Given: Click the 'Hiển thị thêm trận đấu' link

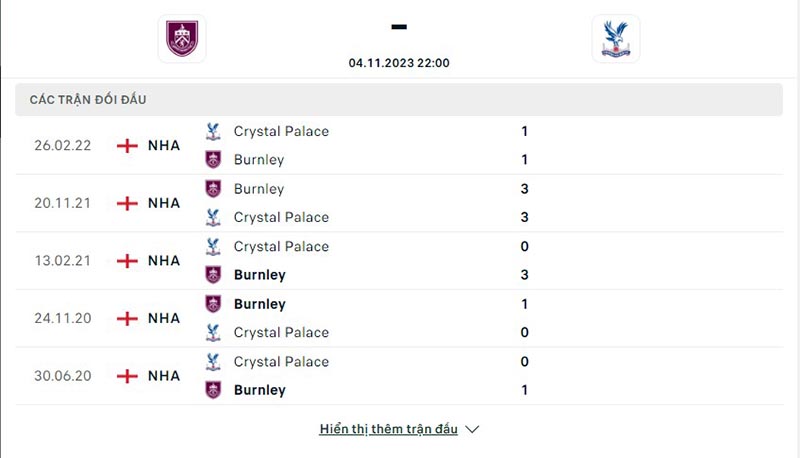Looking at the screenshot, I should tap(388, 429).
